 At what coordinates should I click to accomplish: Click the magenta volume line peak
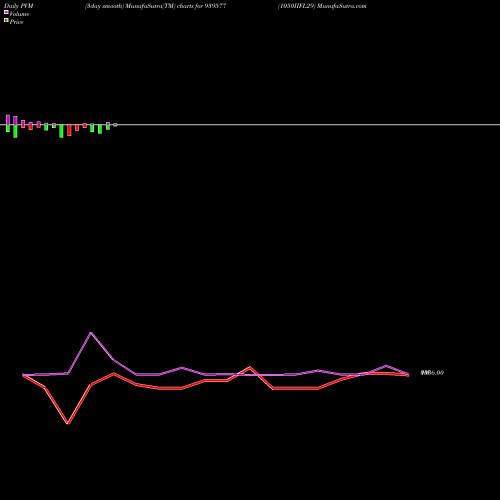[x=91, y=333]
